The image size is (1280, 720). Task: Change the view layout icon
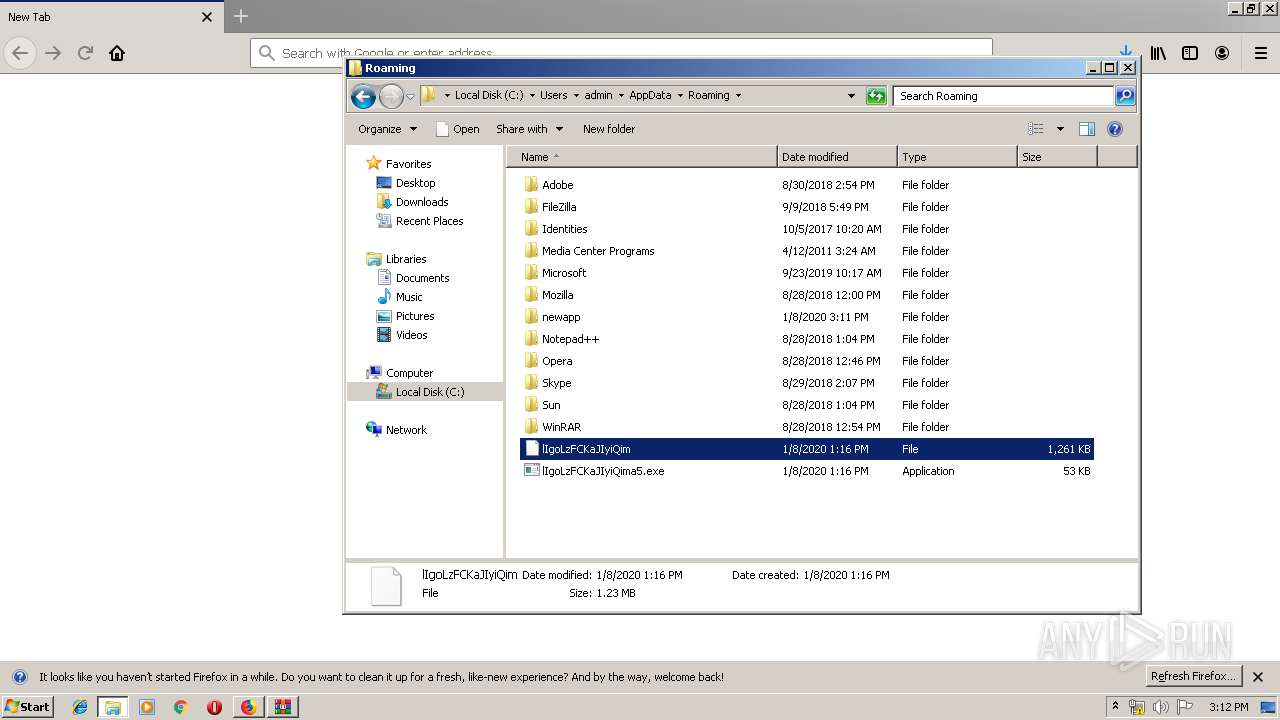1036,129
